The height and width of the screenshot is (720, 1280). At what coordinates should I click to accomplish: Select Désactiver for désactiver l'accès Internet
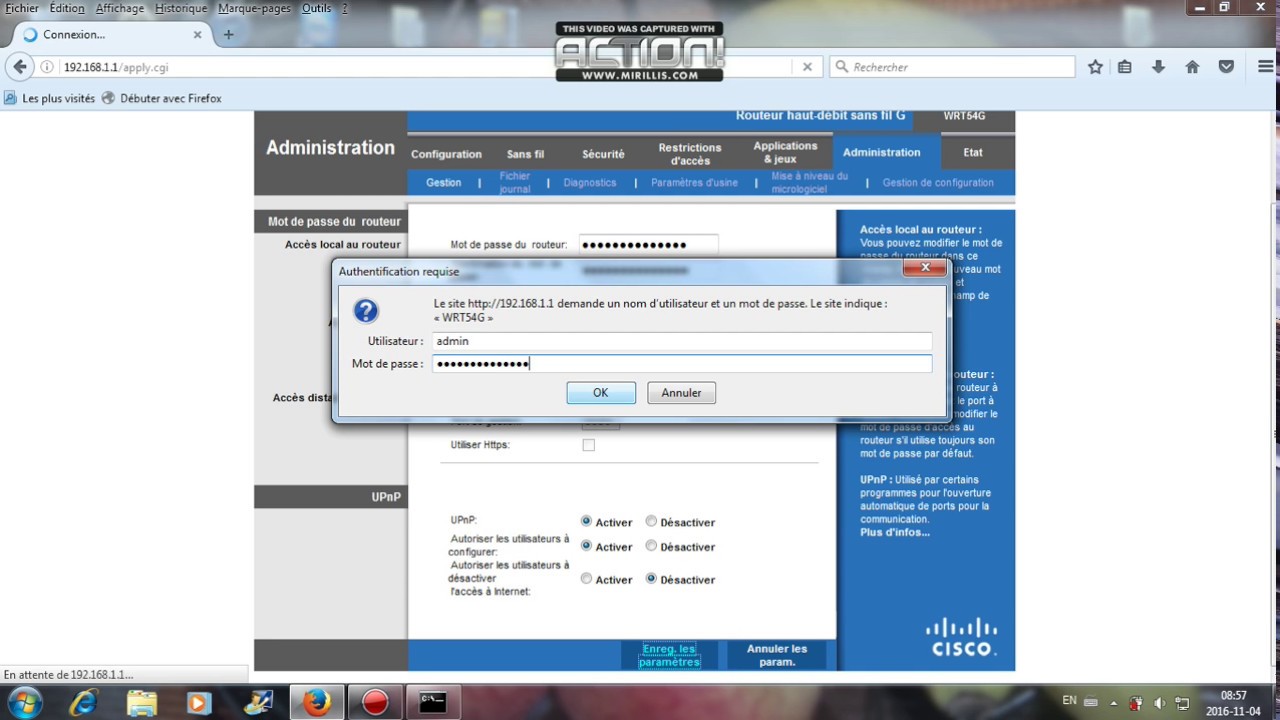(651, 579)
